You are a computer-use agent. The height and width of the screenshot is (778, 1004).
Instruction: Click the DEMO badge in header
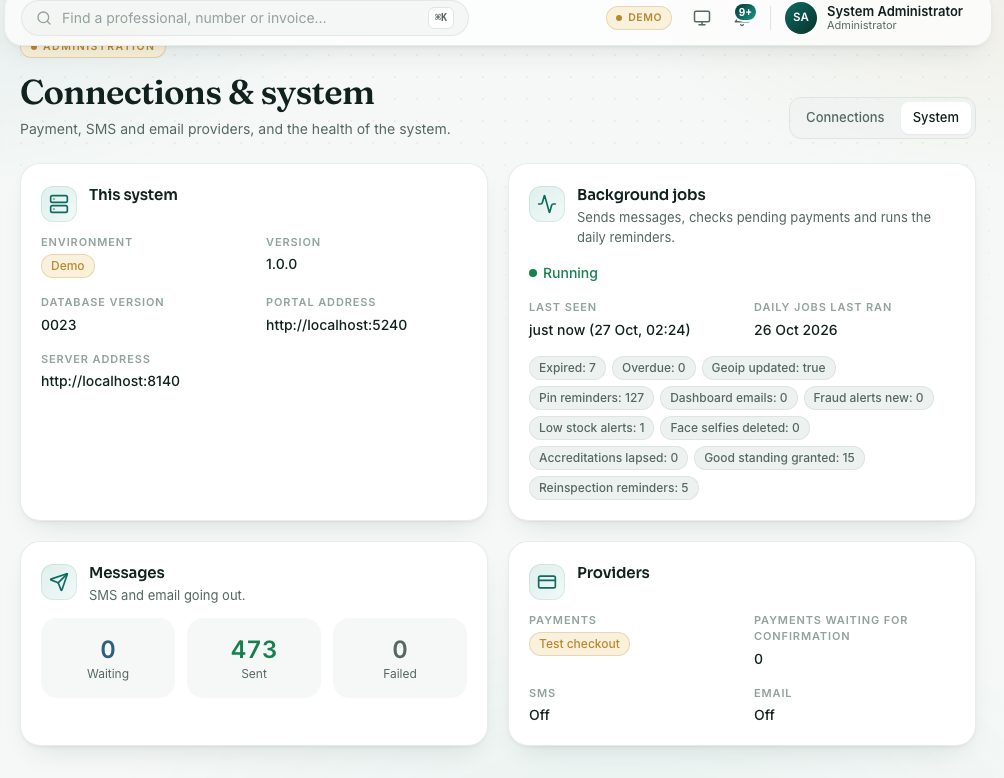click(638, 18)
